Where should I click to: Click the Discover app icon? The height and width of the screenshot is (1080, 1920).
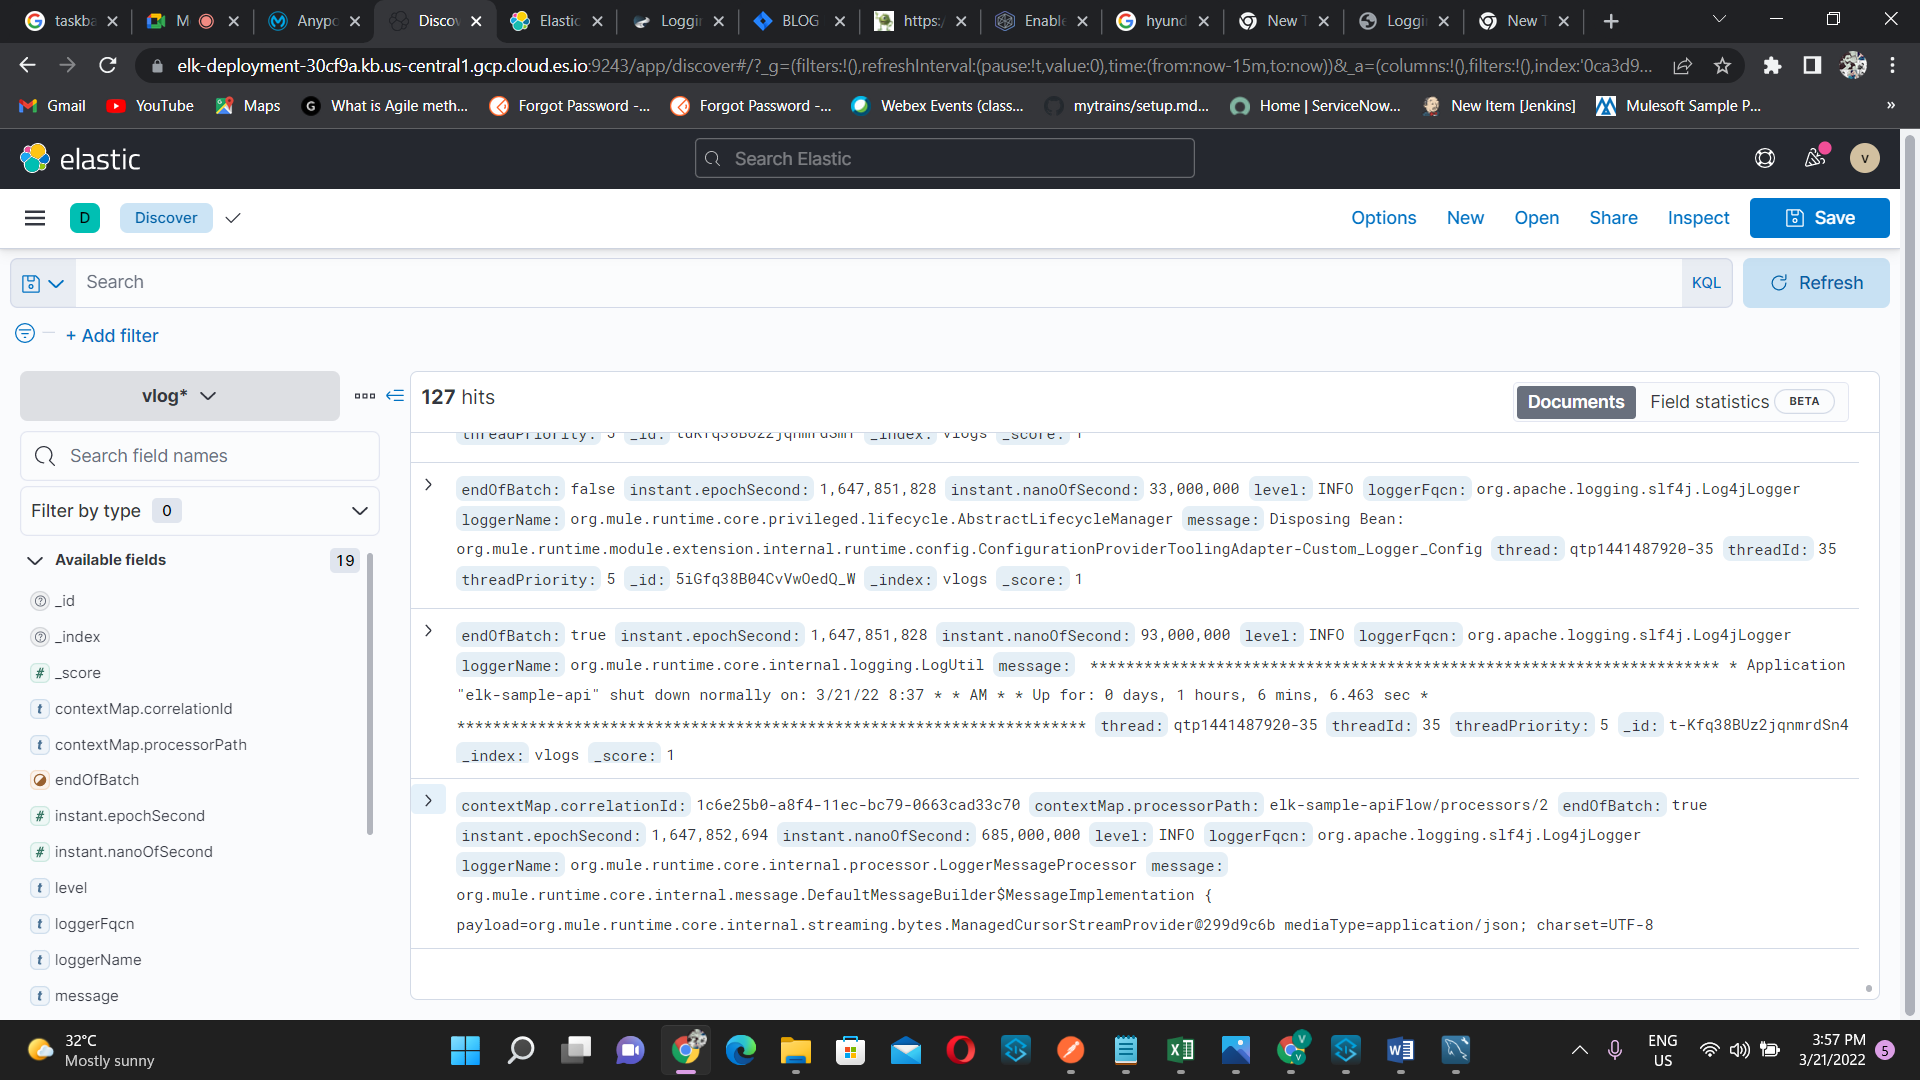tap(84, 218)
